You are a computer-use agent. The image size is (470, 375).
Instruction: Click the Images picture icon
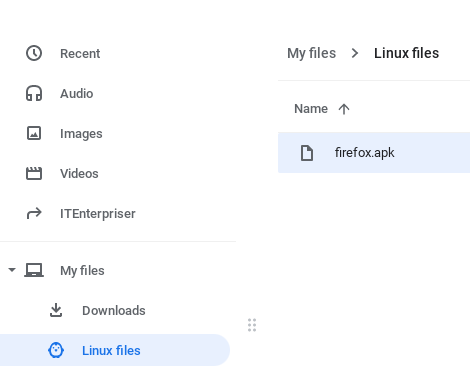click(x=34, y=133)
